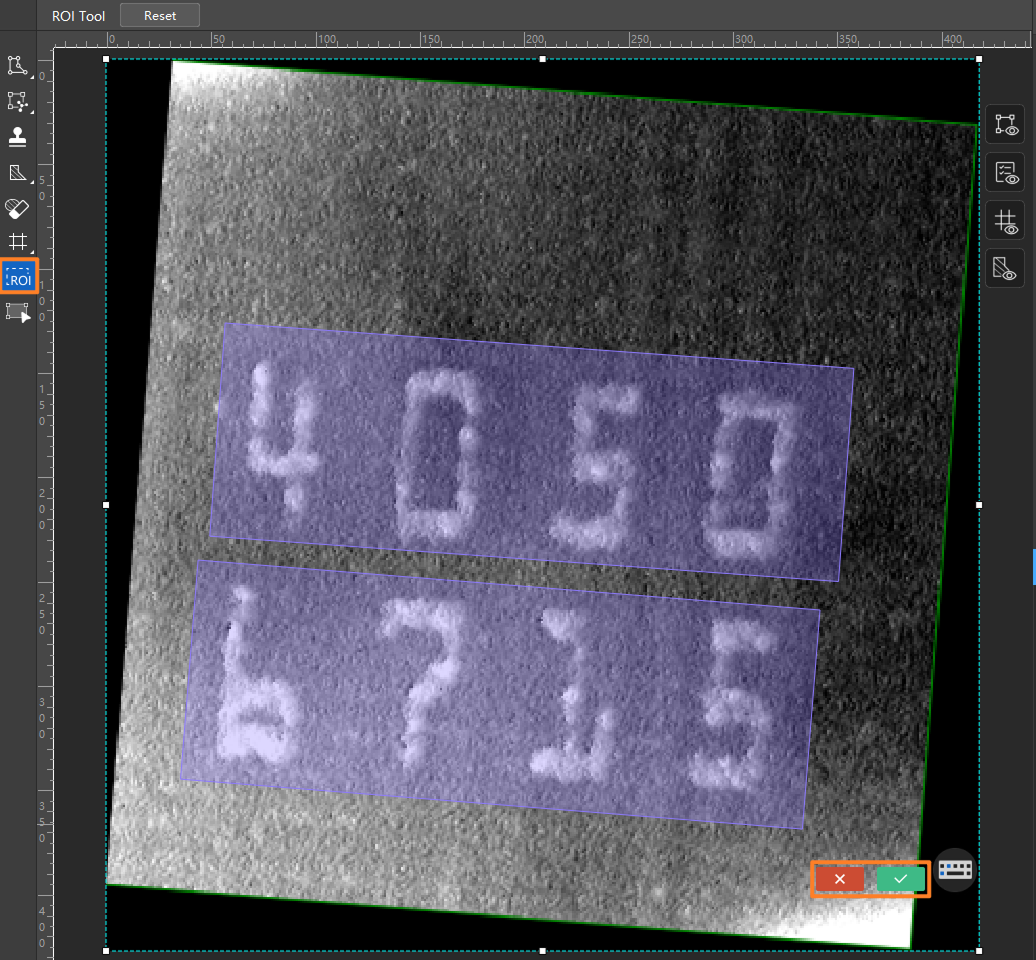Select the polygon tool in left toolbar
1036x960 pixels.
[17, 65]
